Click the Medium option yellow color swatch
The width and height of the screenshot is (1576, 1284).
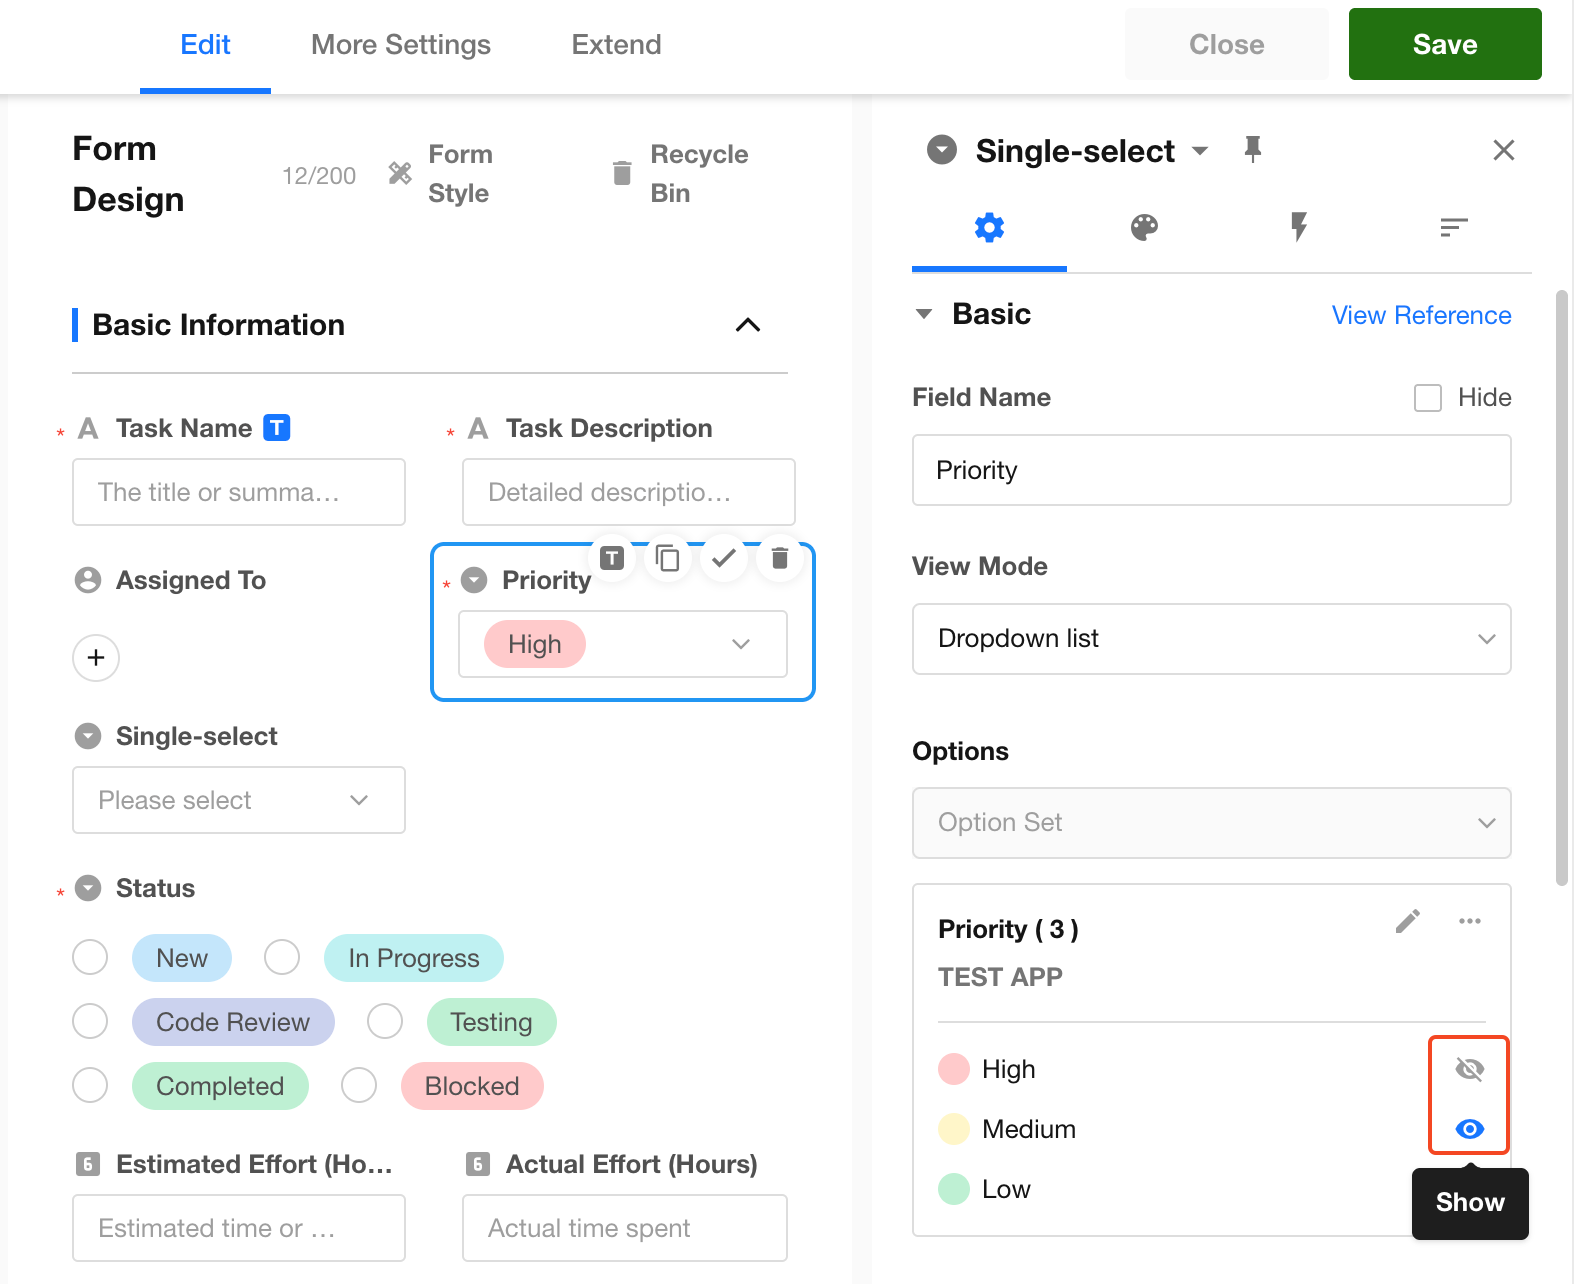click(954, 1129)
